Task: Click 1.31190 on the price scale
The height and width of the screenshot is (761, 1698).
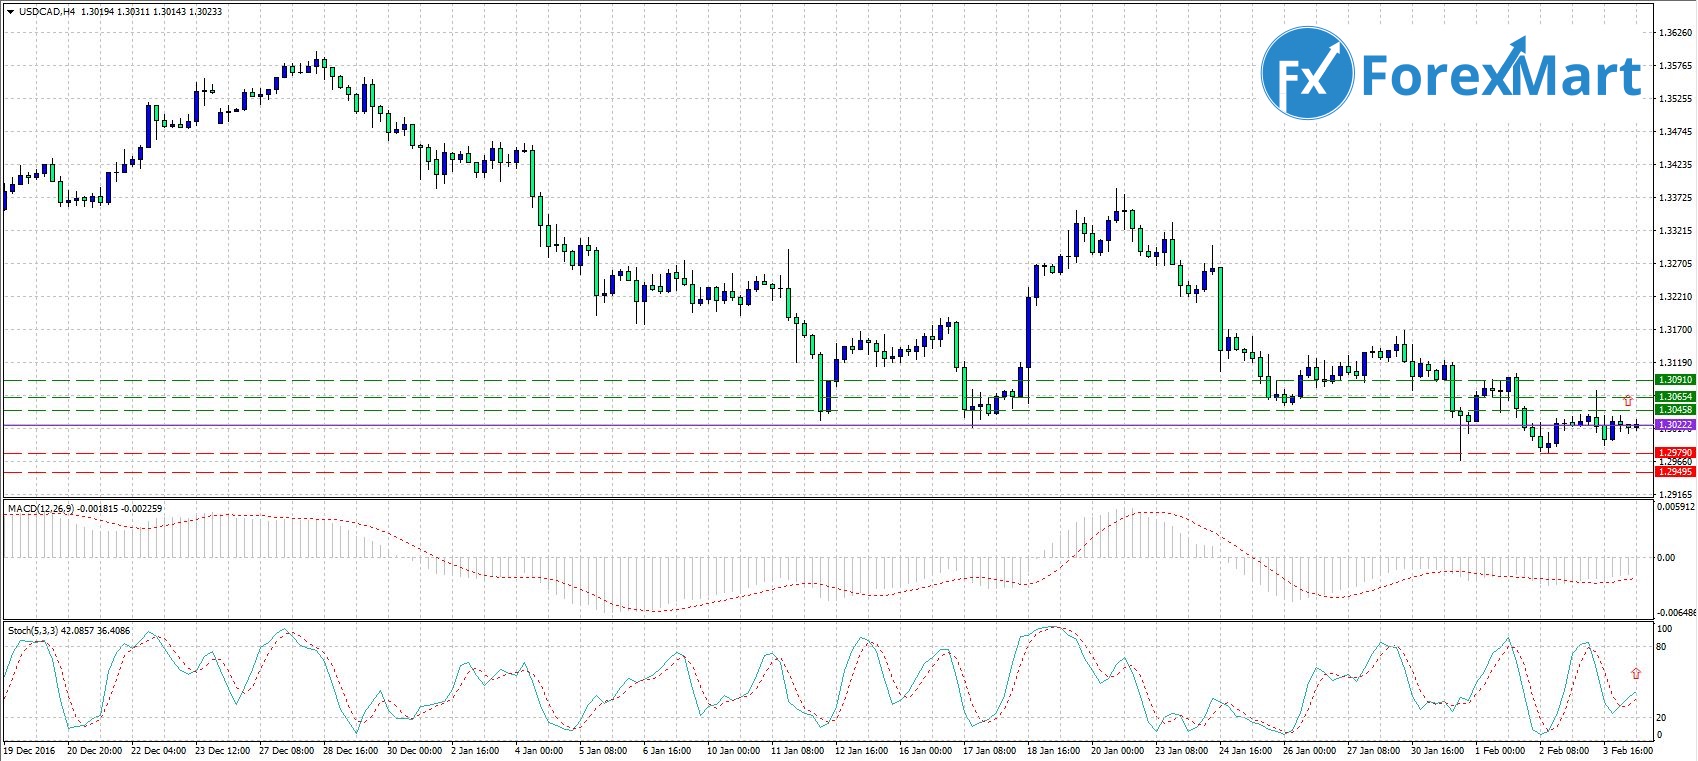Action: coord(1675,363)
